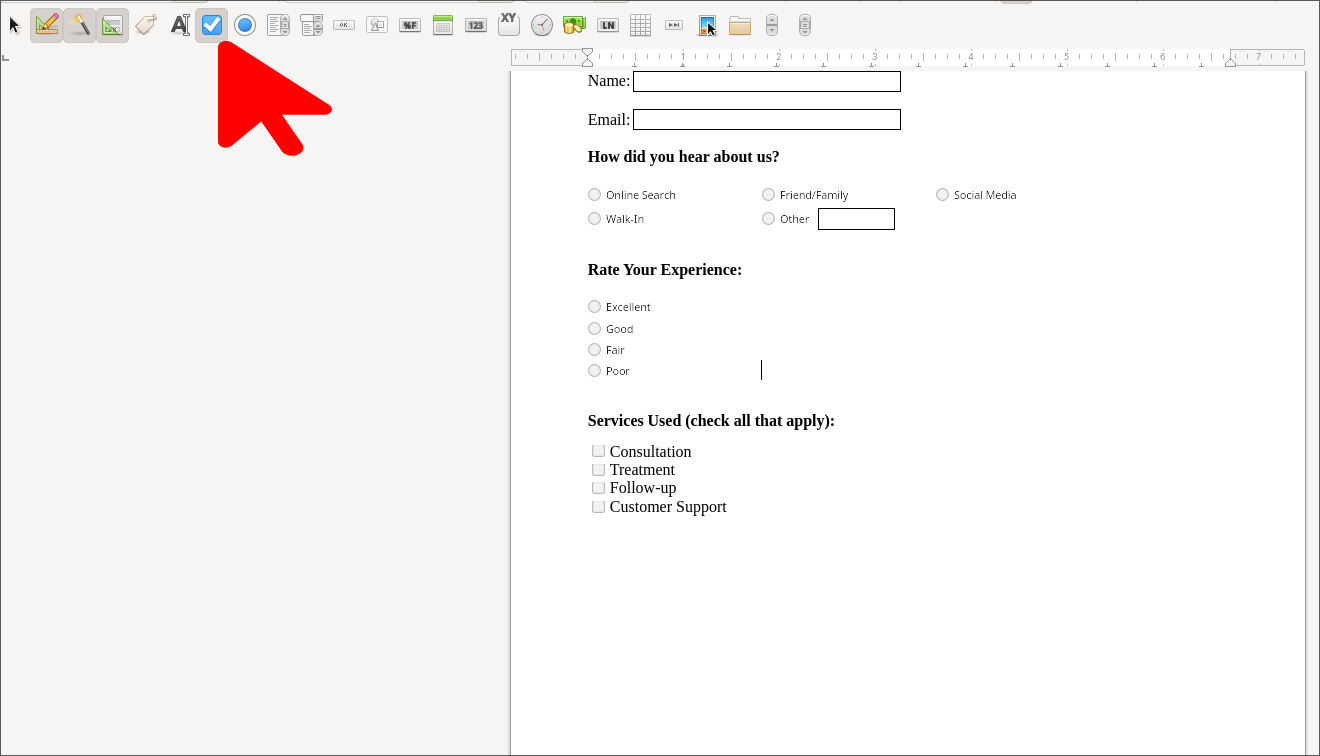Select the Combo Box control tool
This screenshot has width=1320, height=756.
311,25
